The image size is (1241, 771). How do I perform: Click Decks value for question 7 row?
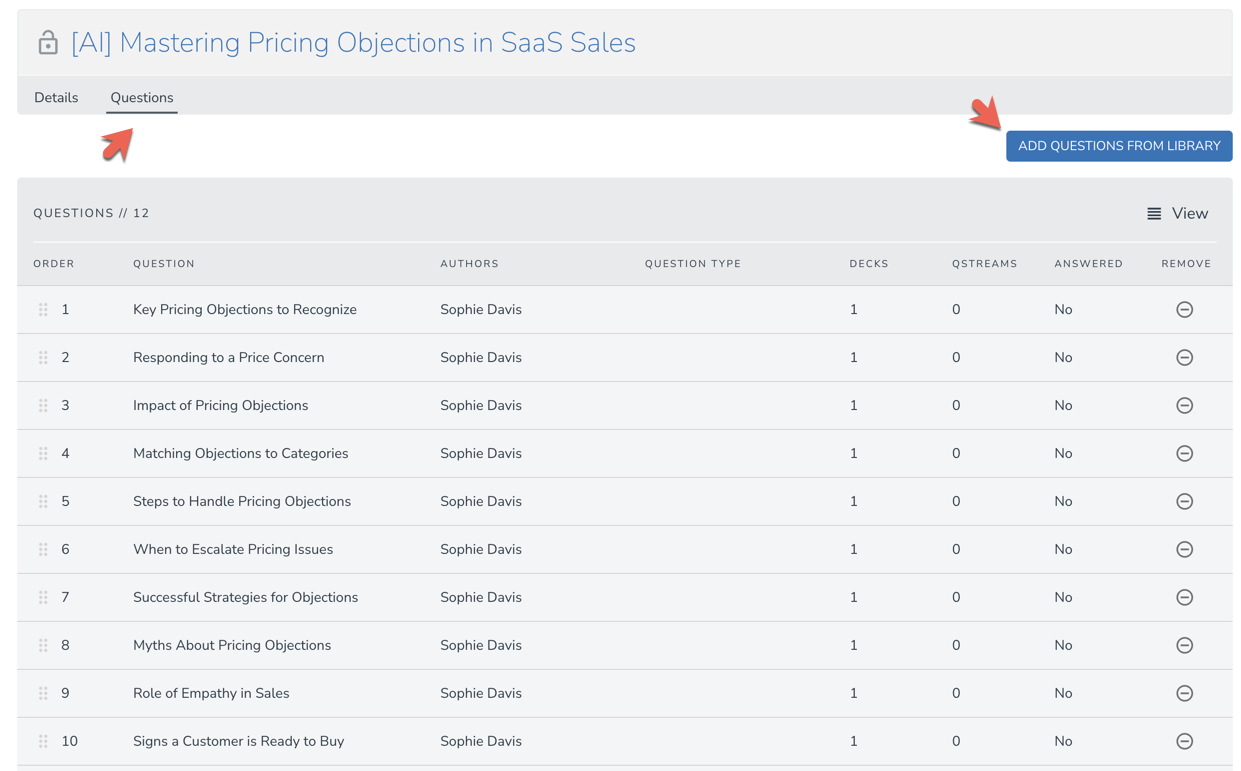click(x=853, y=598)
